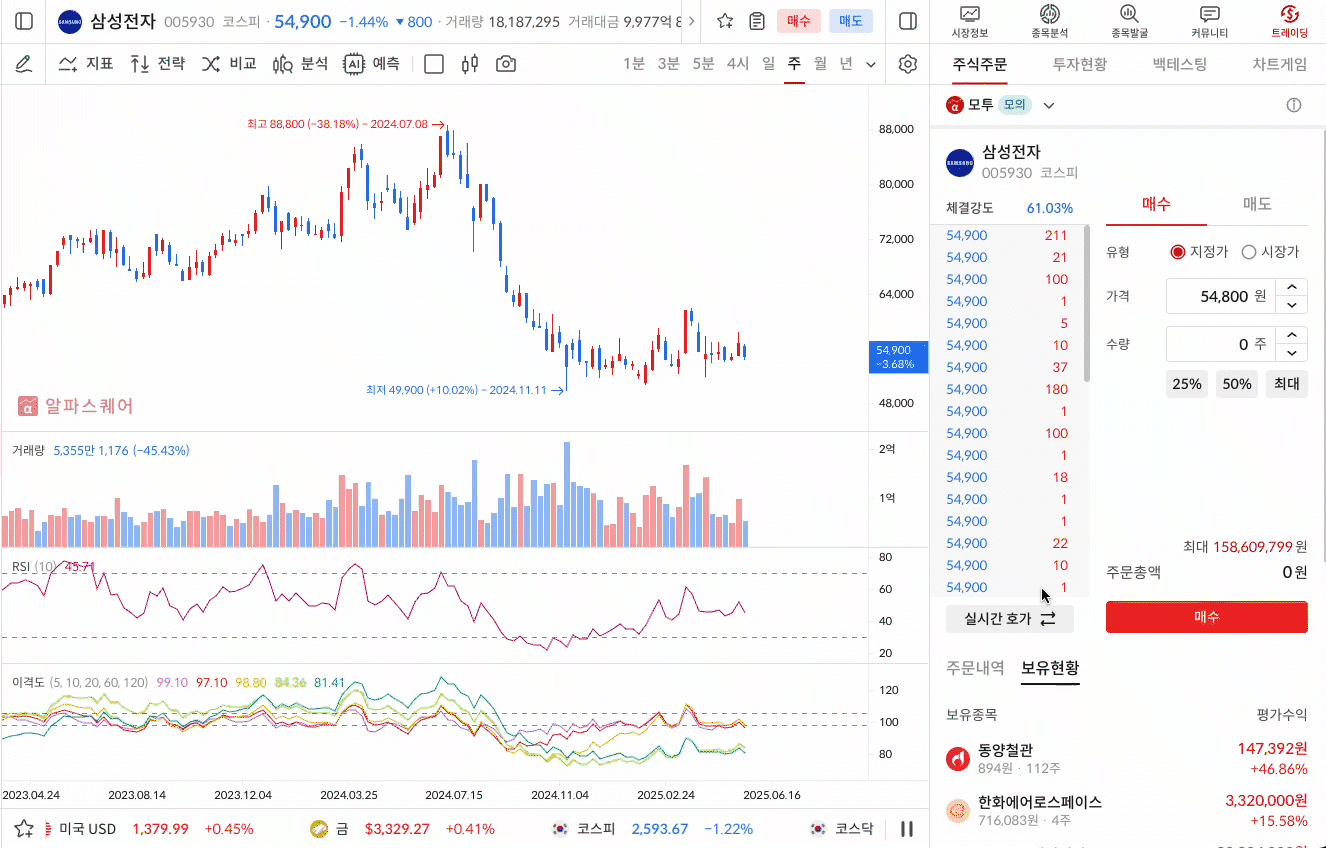The height and width of the screenshot is (848, 1326).
Task: Open the 전략 strategy tool
Action: click(x=157, y=64)
